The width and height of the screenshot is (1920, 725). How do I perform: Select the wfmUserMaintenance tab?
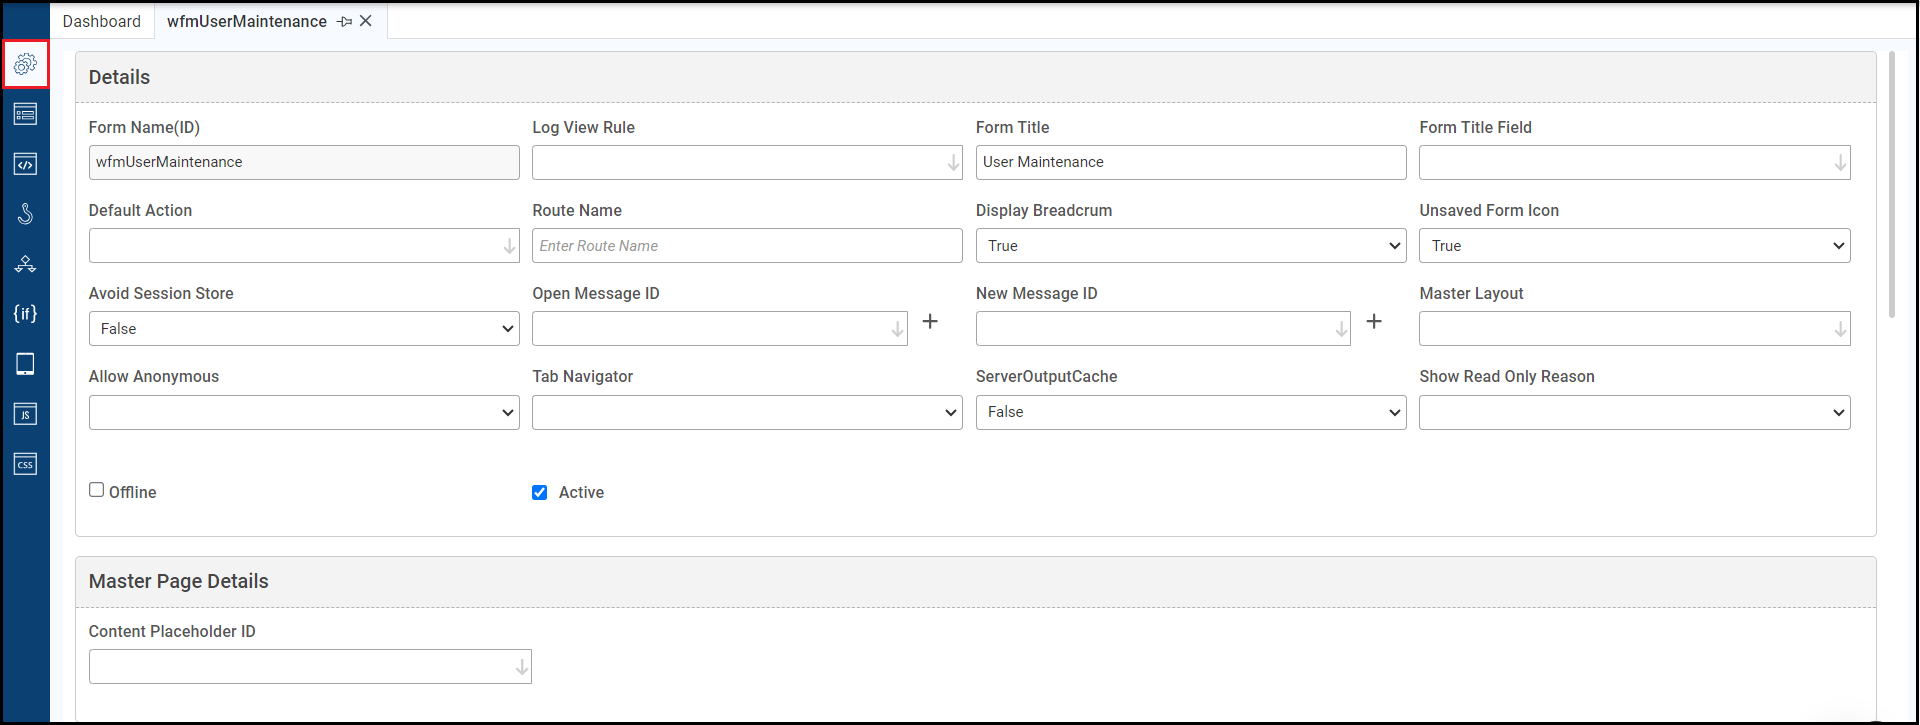[246, 21]
